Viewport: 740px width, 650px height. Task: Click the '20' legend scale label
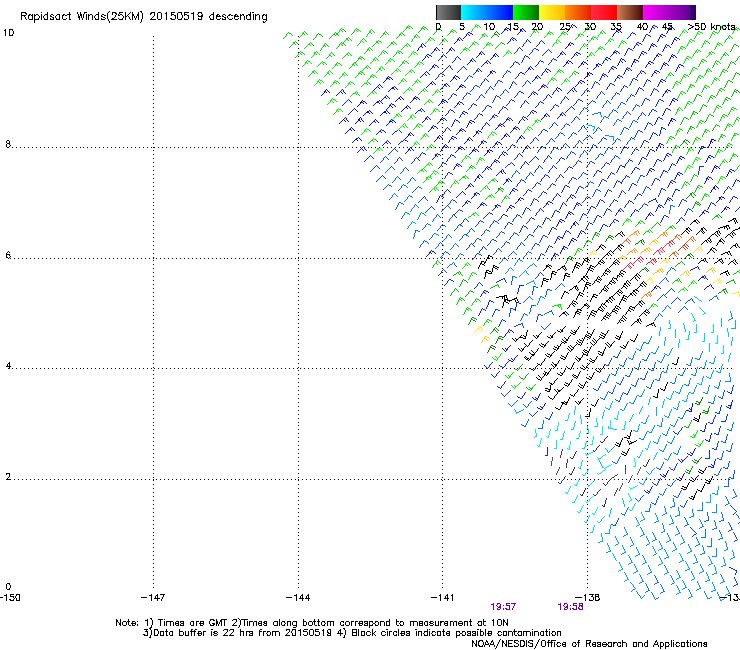537,27
